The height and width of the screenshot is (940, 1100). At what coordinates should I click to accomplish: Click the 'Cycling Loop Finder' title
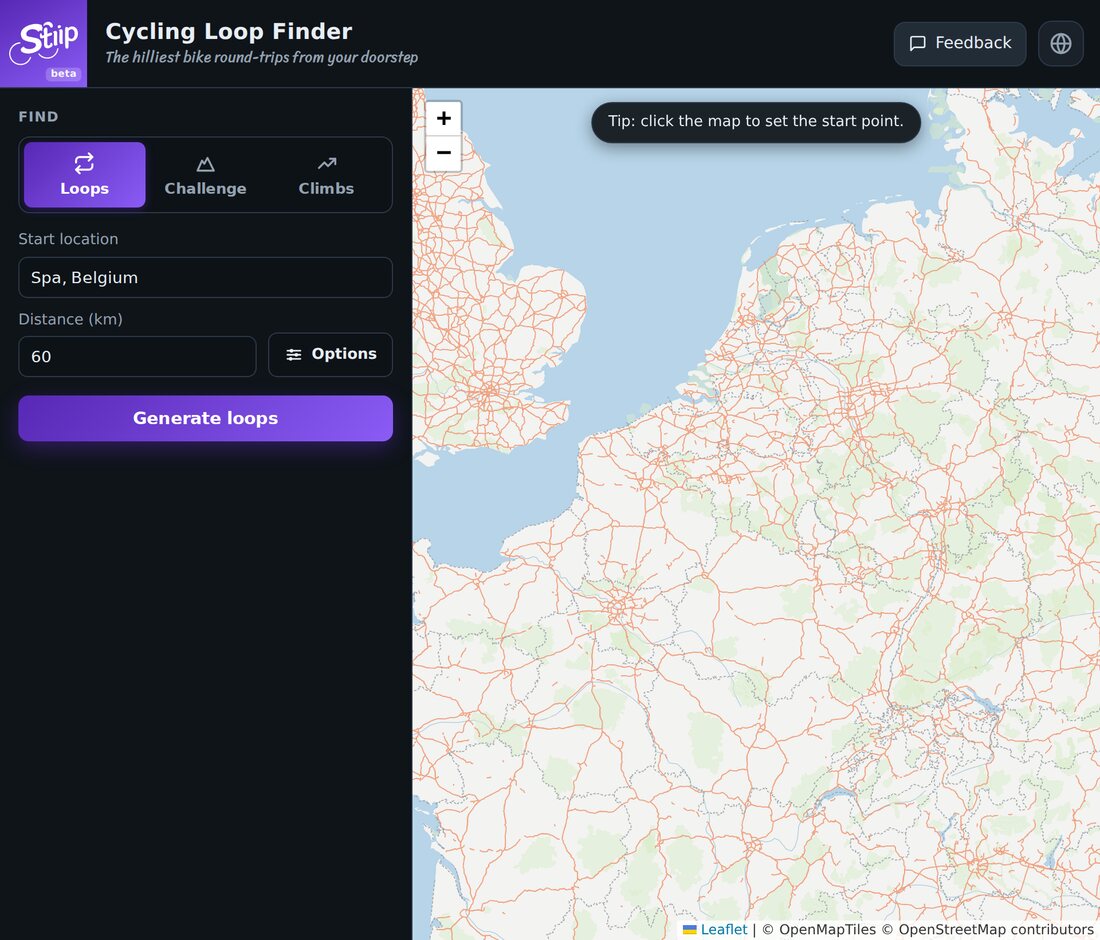tap(229, 32)
